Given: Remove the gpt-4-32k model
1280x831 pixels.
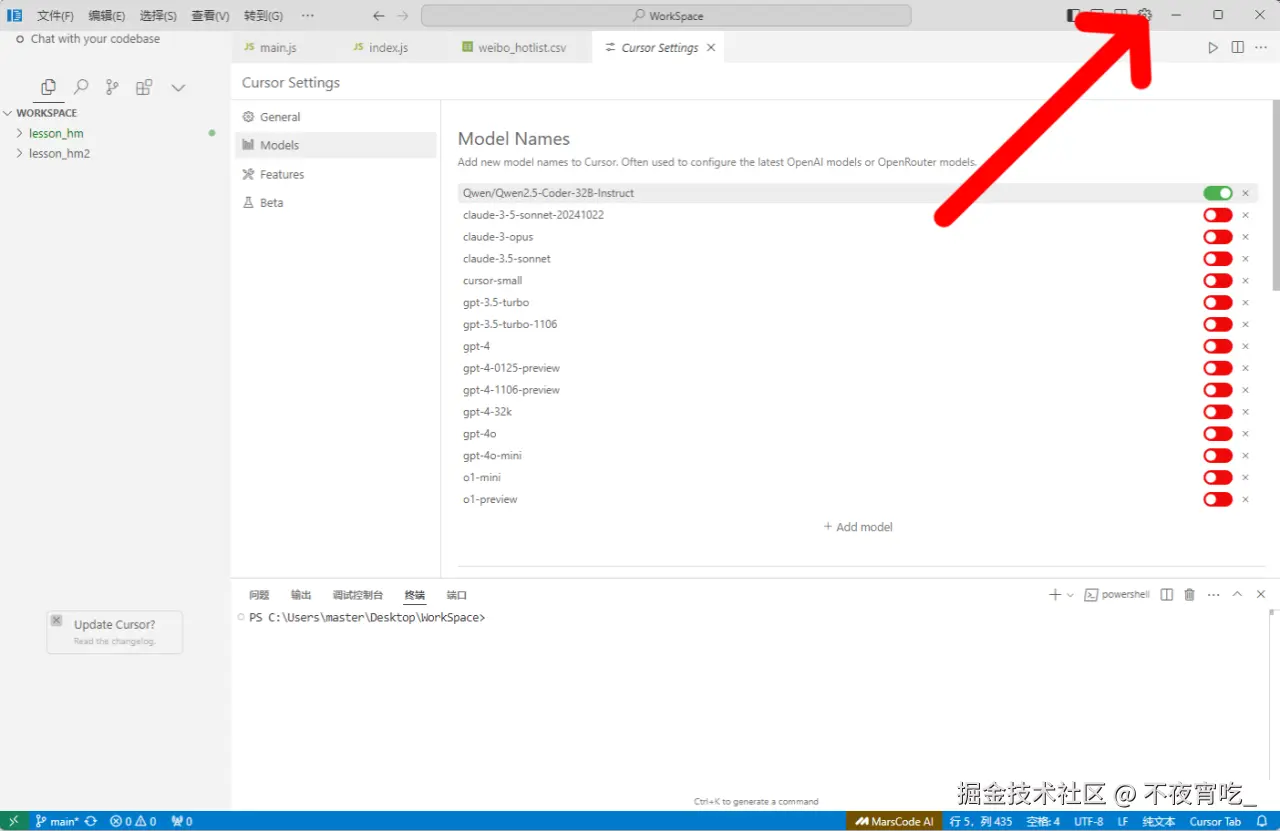Looking at the screenshot, I should point(1245,412).
